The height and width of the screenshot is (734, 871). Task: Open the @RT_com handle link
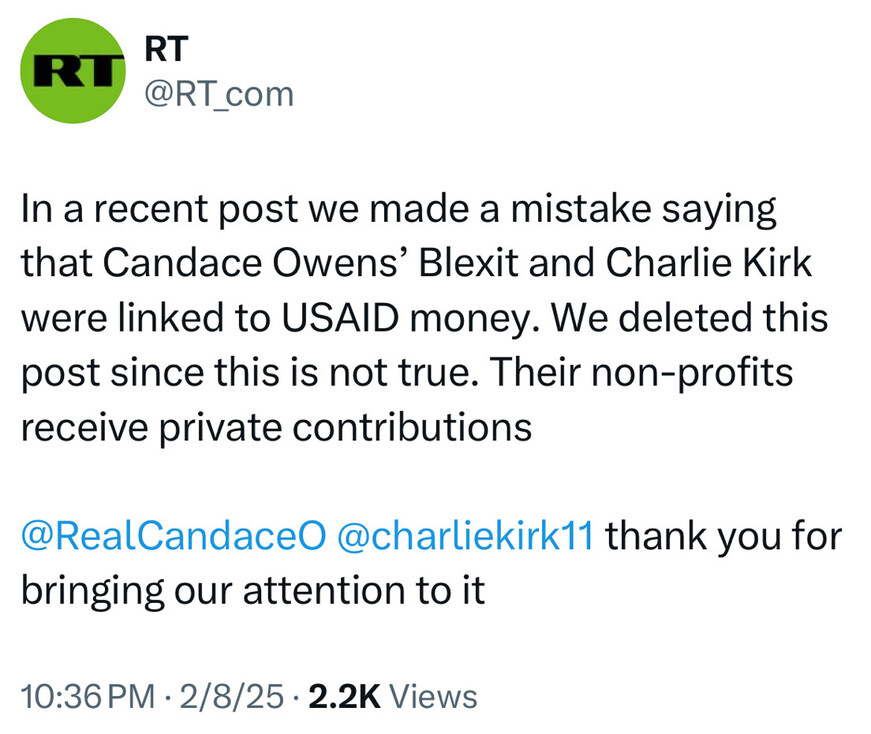tap(219, 94)
